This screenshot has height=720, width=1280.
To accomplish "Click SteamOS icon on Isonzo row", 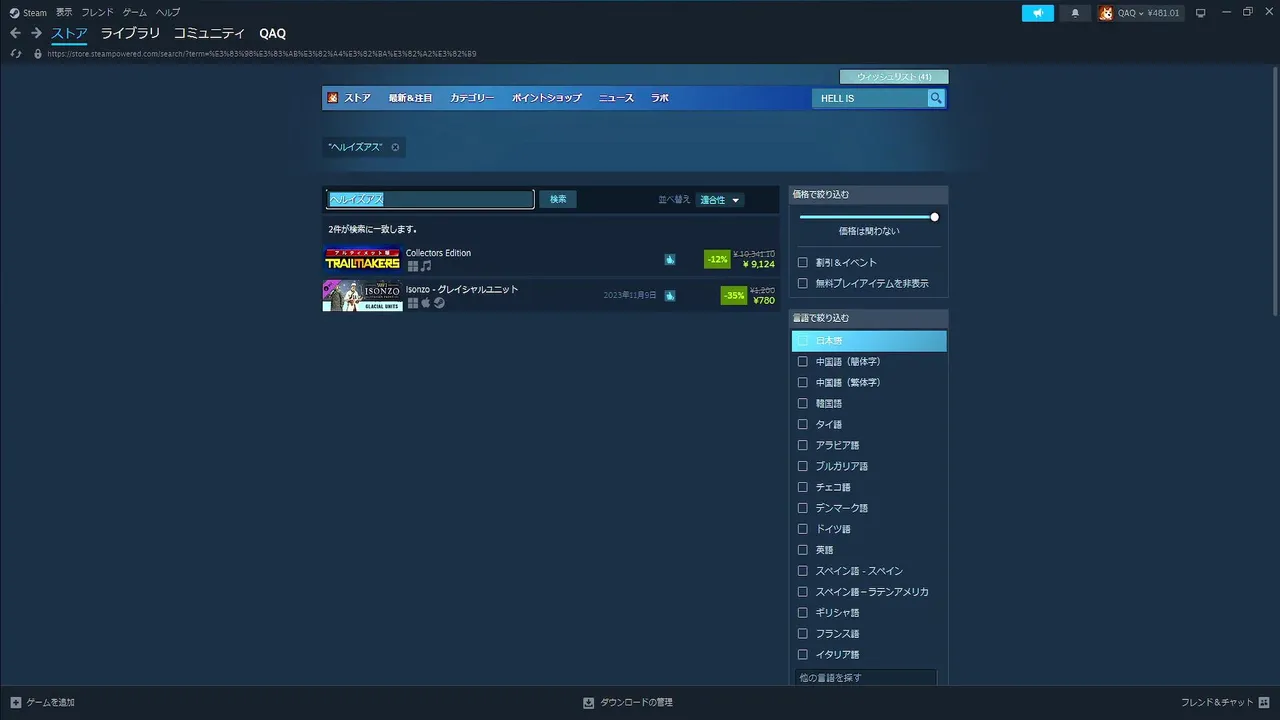I will click(x=439, y=302).
